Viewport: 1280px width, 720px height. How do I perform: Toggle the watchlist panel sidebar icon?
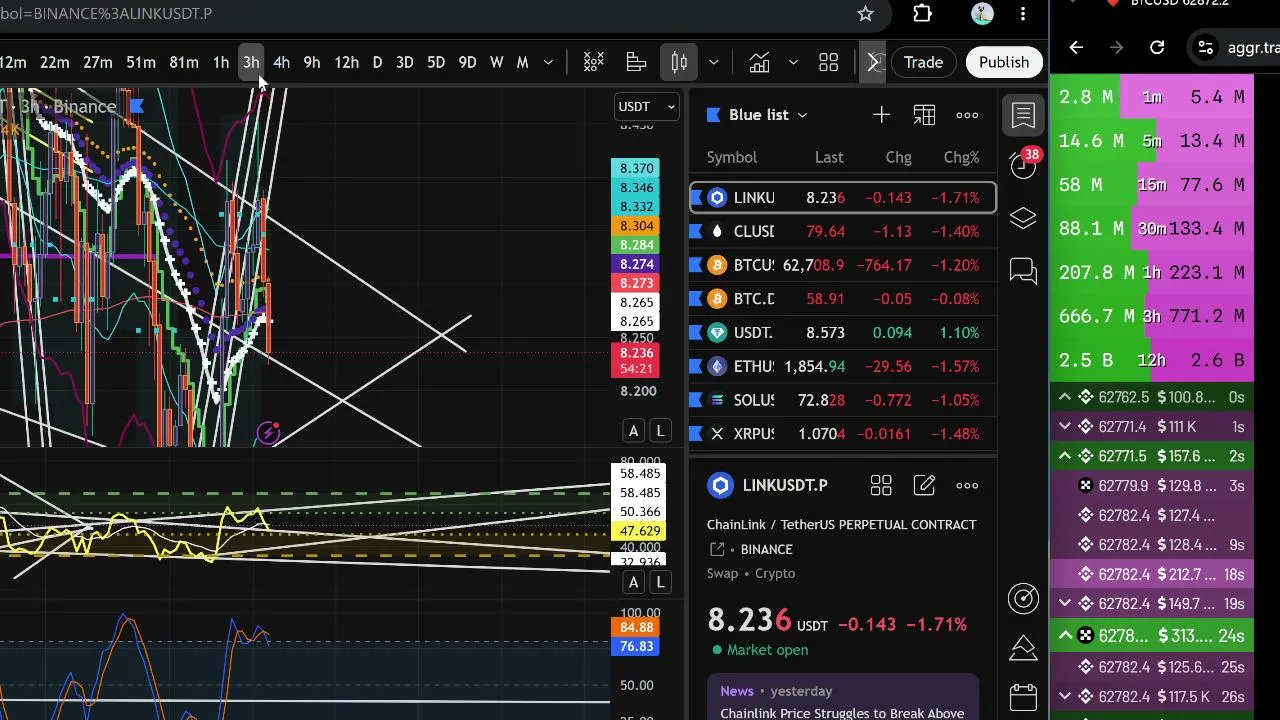[x=1023, y=115]
